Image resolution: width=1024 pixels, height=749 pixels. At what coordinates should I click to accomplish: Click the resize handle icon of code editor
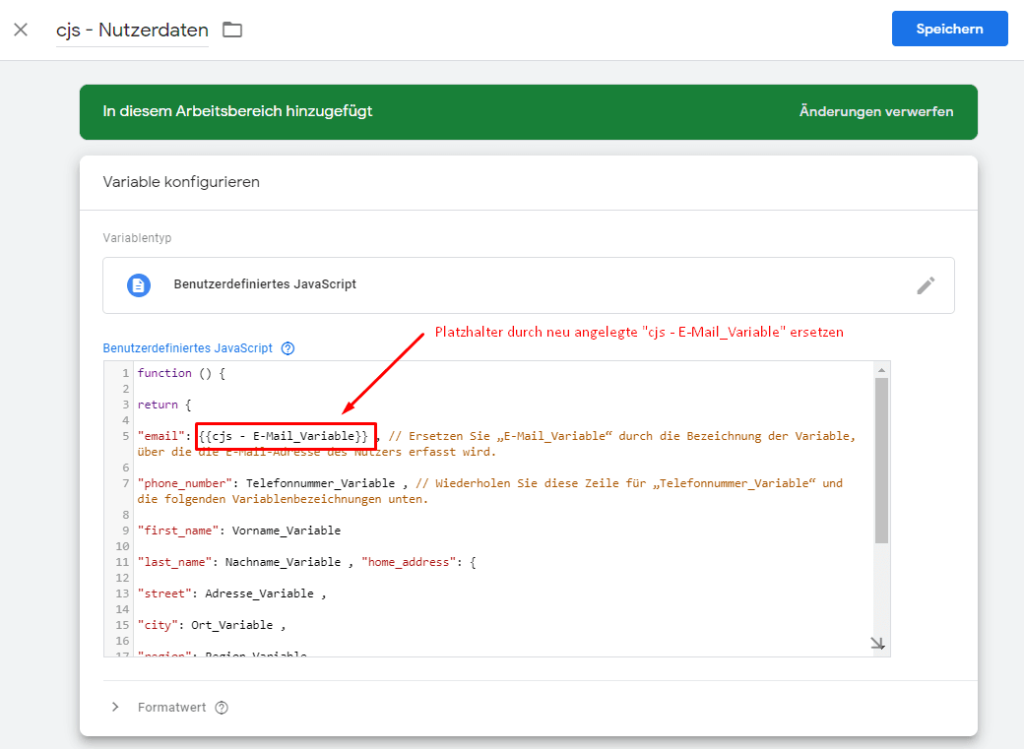(878, 644)
